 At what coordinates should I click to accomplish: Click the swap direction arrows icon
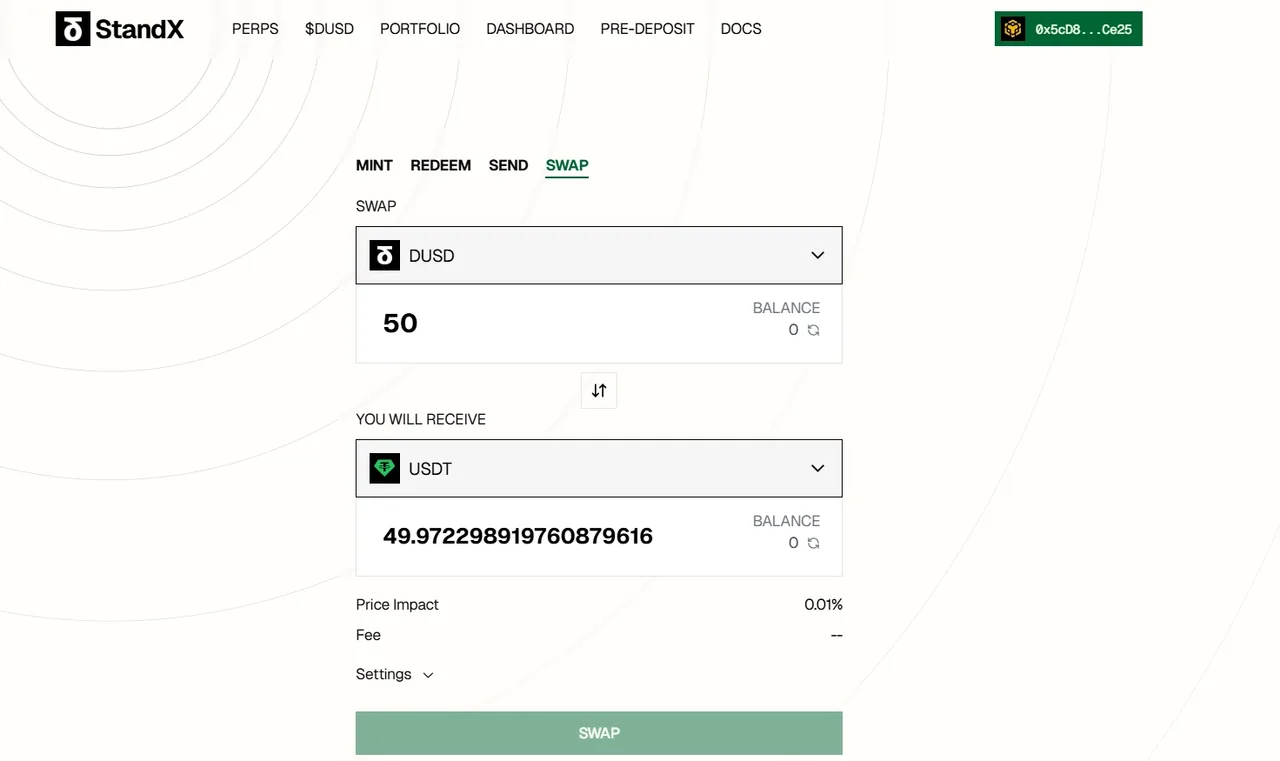click(x=599, y=391)
